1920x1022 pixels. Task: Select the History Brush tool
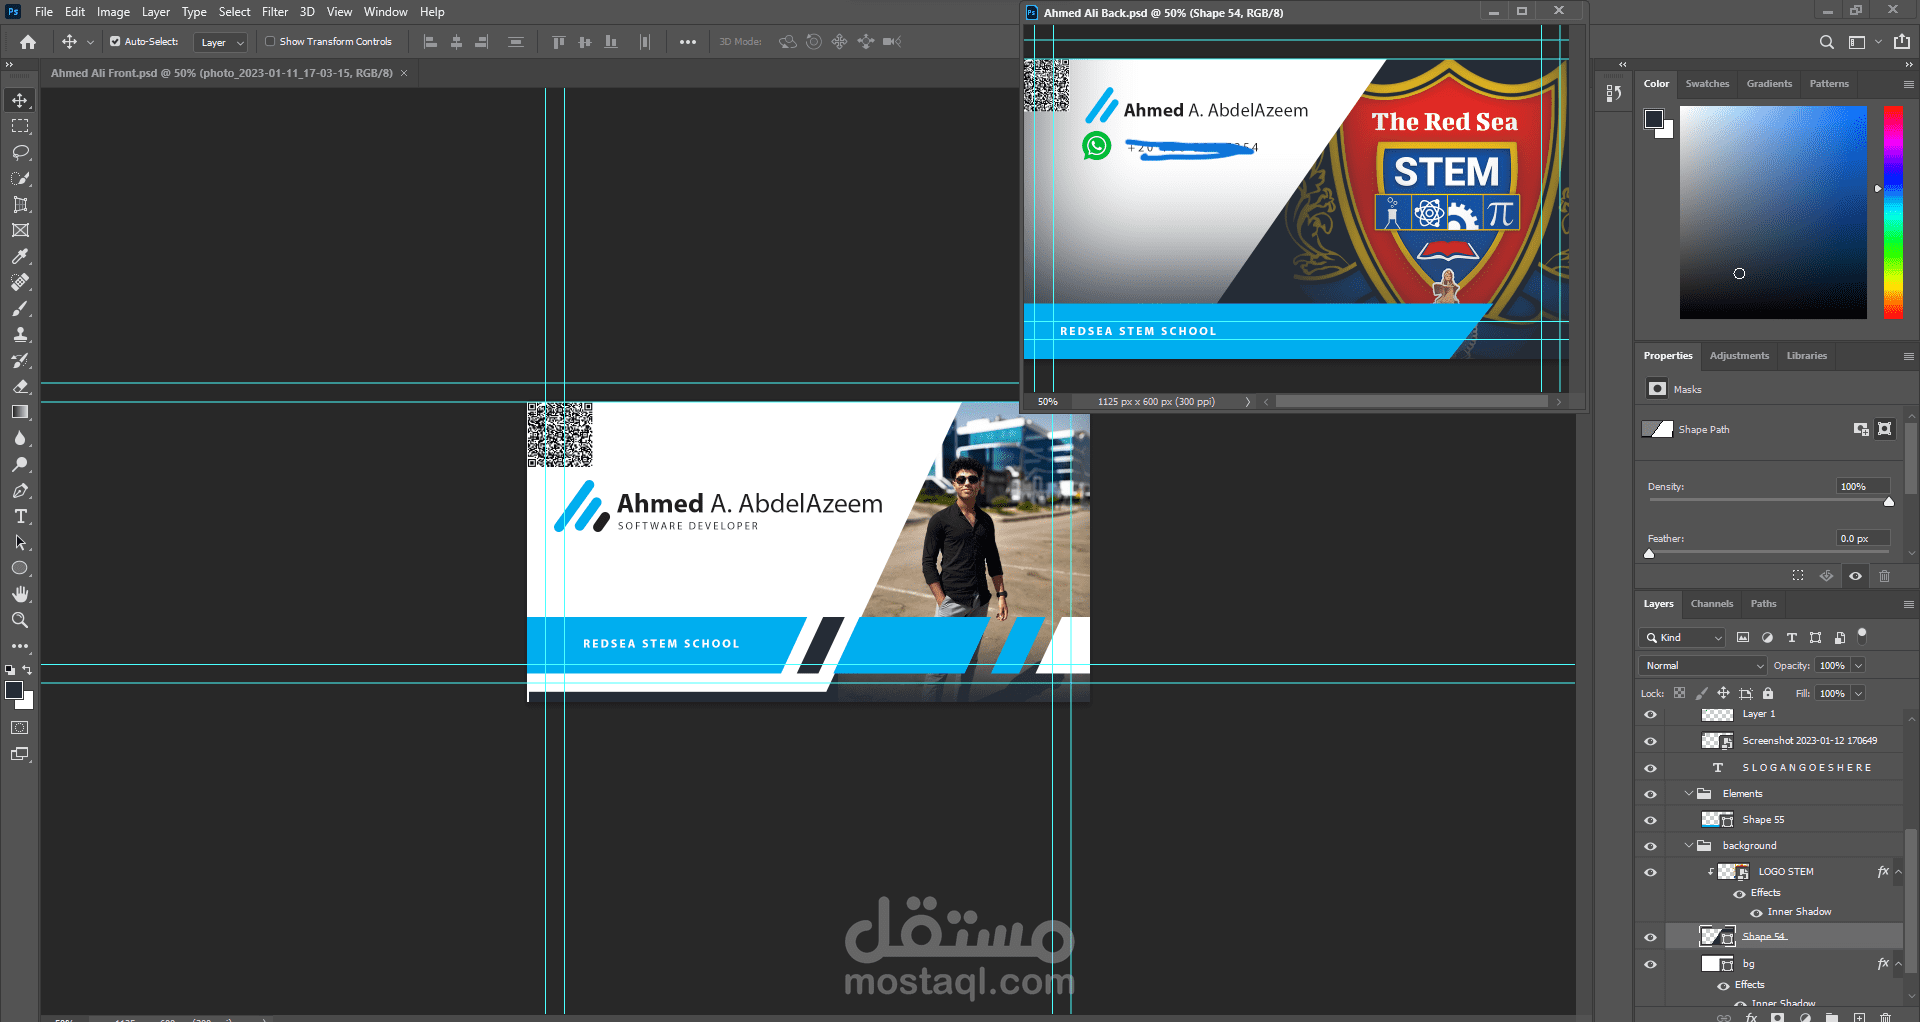point(20,360)
